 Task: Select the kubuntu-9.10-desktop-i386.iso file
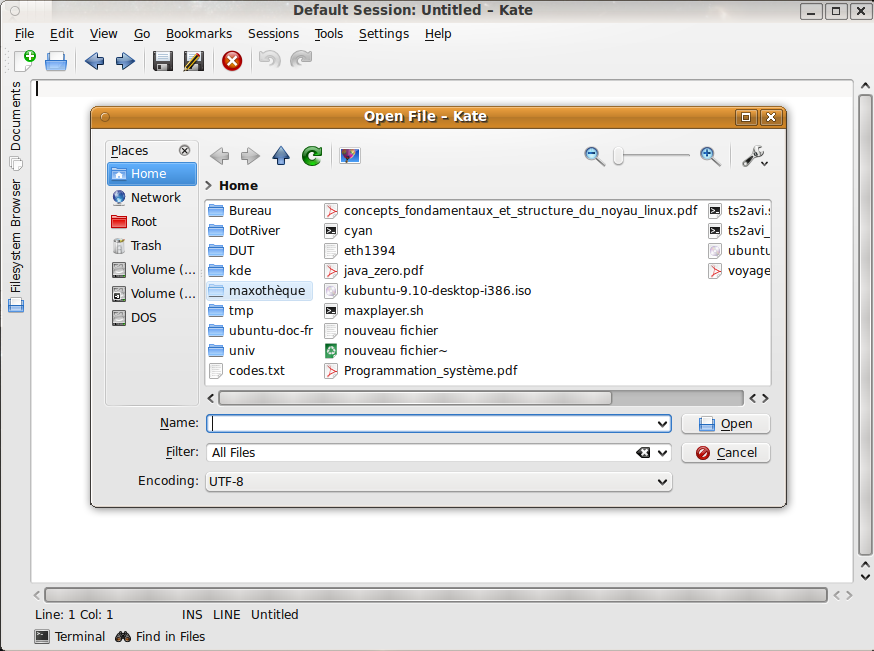point(428,291)
